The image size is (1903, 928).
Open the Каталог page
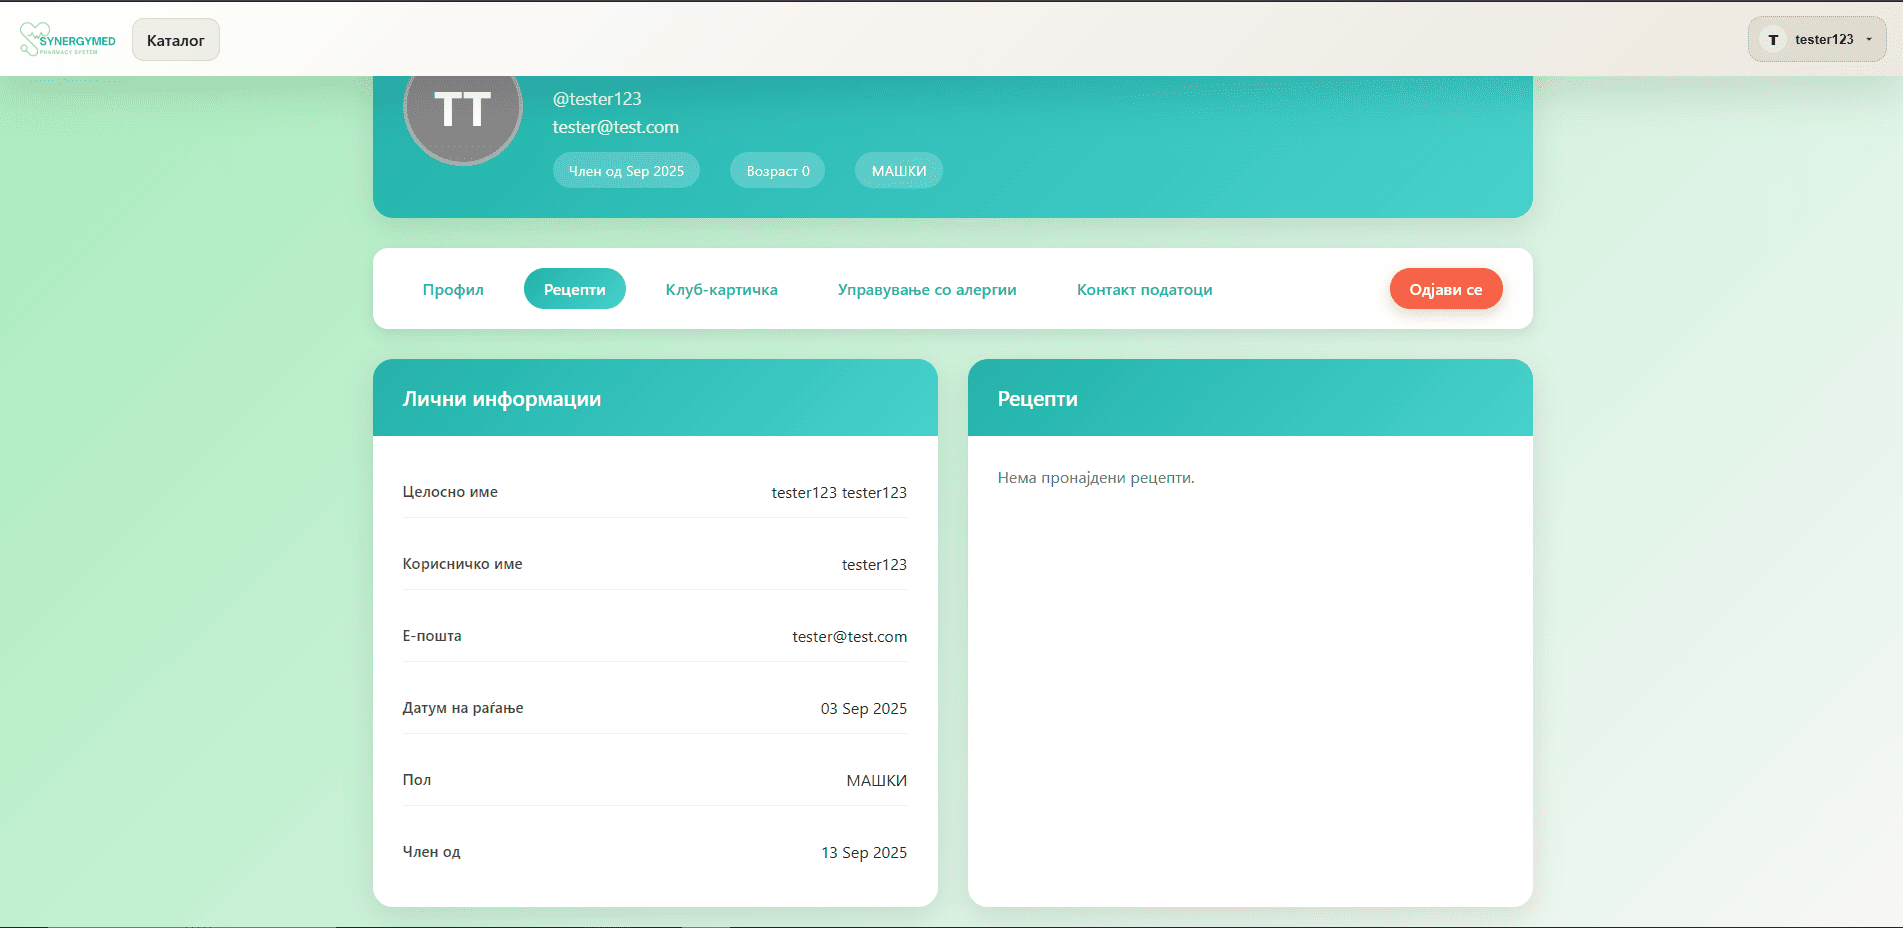coord(176,40)
